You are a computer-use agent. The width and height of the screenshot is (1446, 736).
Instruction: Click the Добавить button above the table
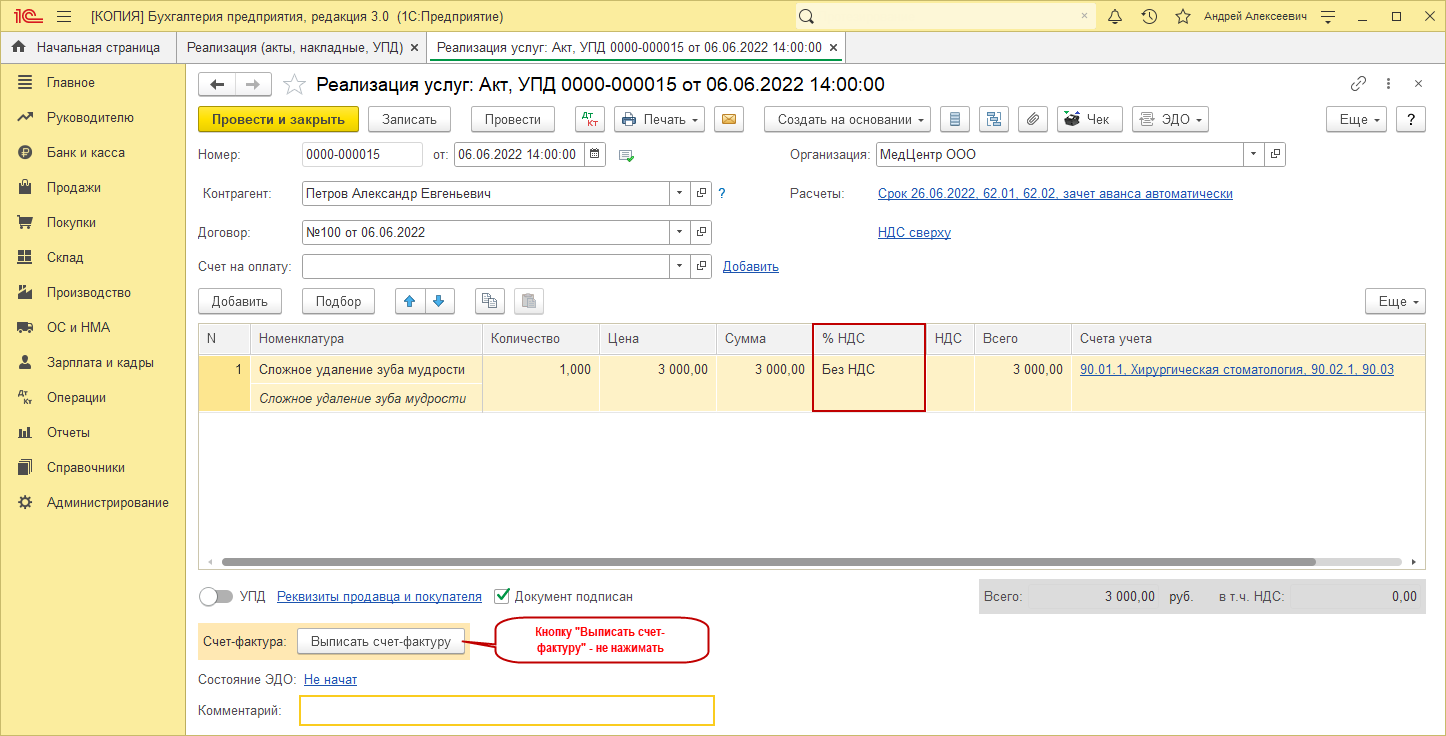[x=240, y=301]
